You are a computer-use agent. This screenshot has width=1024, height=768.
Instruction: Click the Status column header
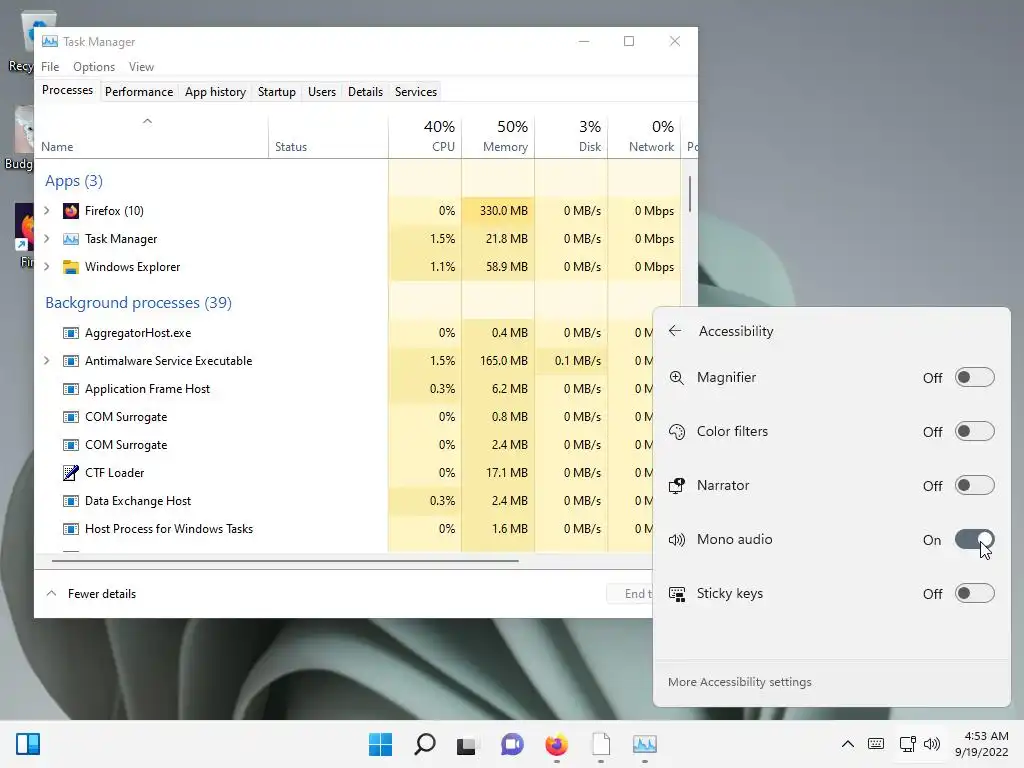[x=328, y=136]
